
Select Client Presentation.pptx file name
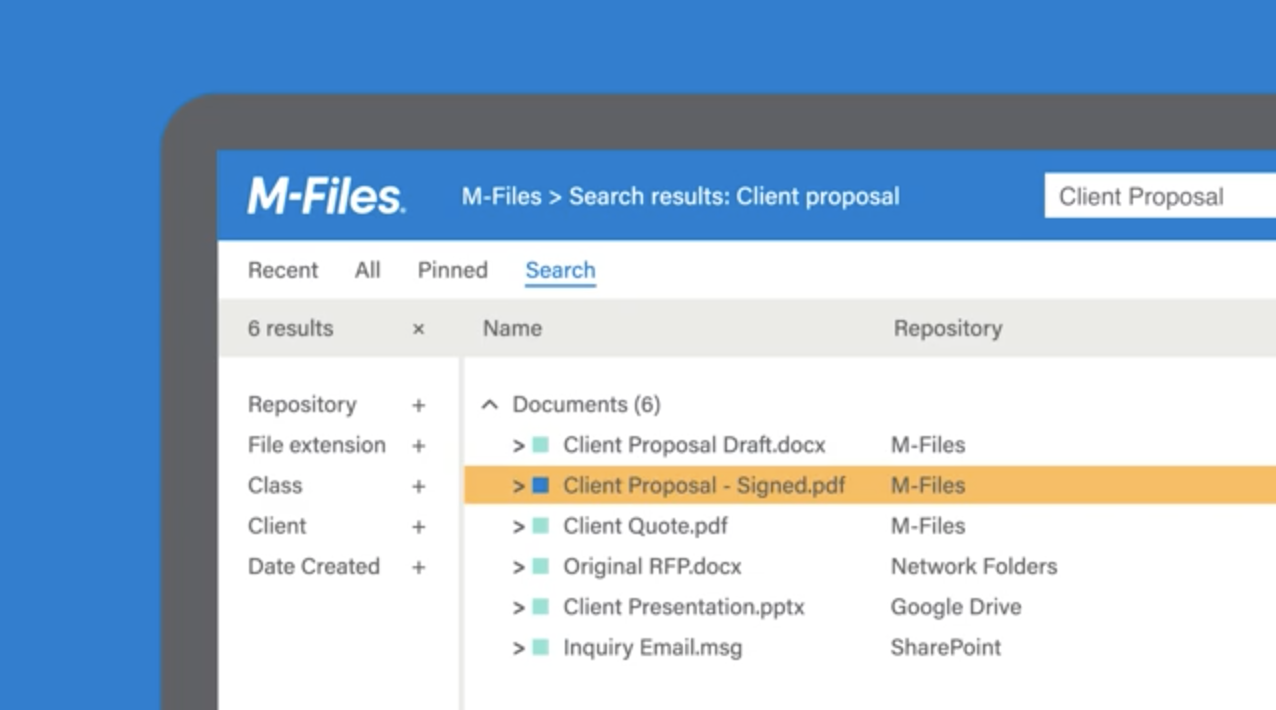coord(684,607)
